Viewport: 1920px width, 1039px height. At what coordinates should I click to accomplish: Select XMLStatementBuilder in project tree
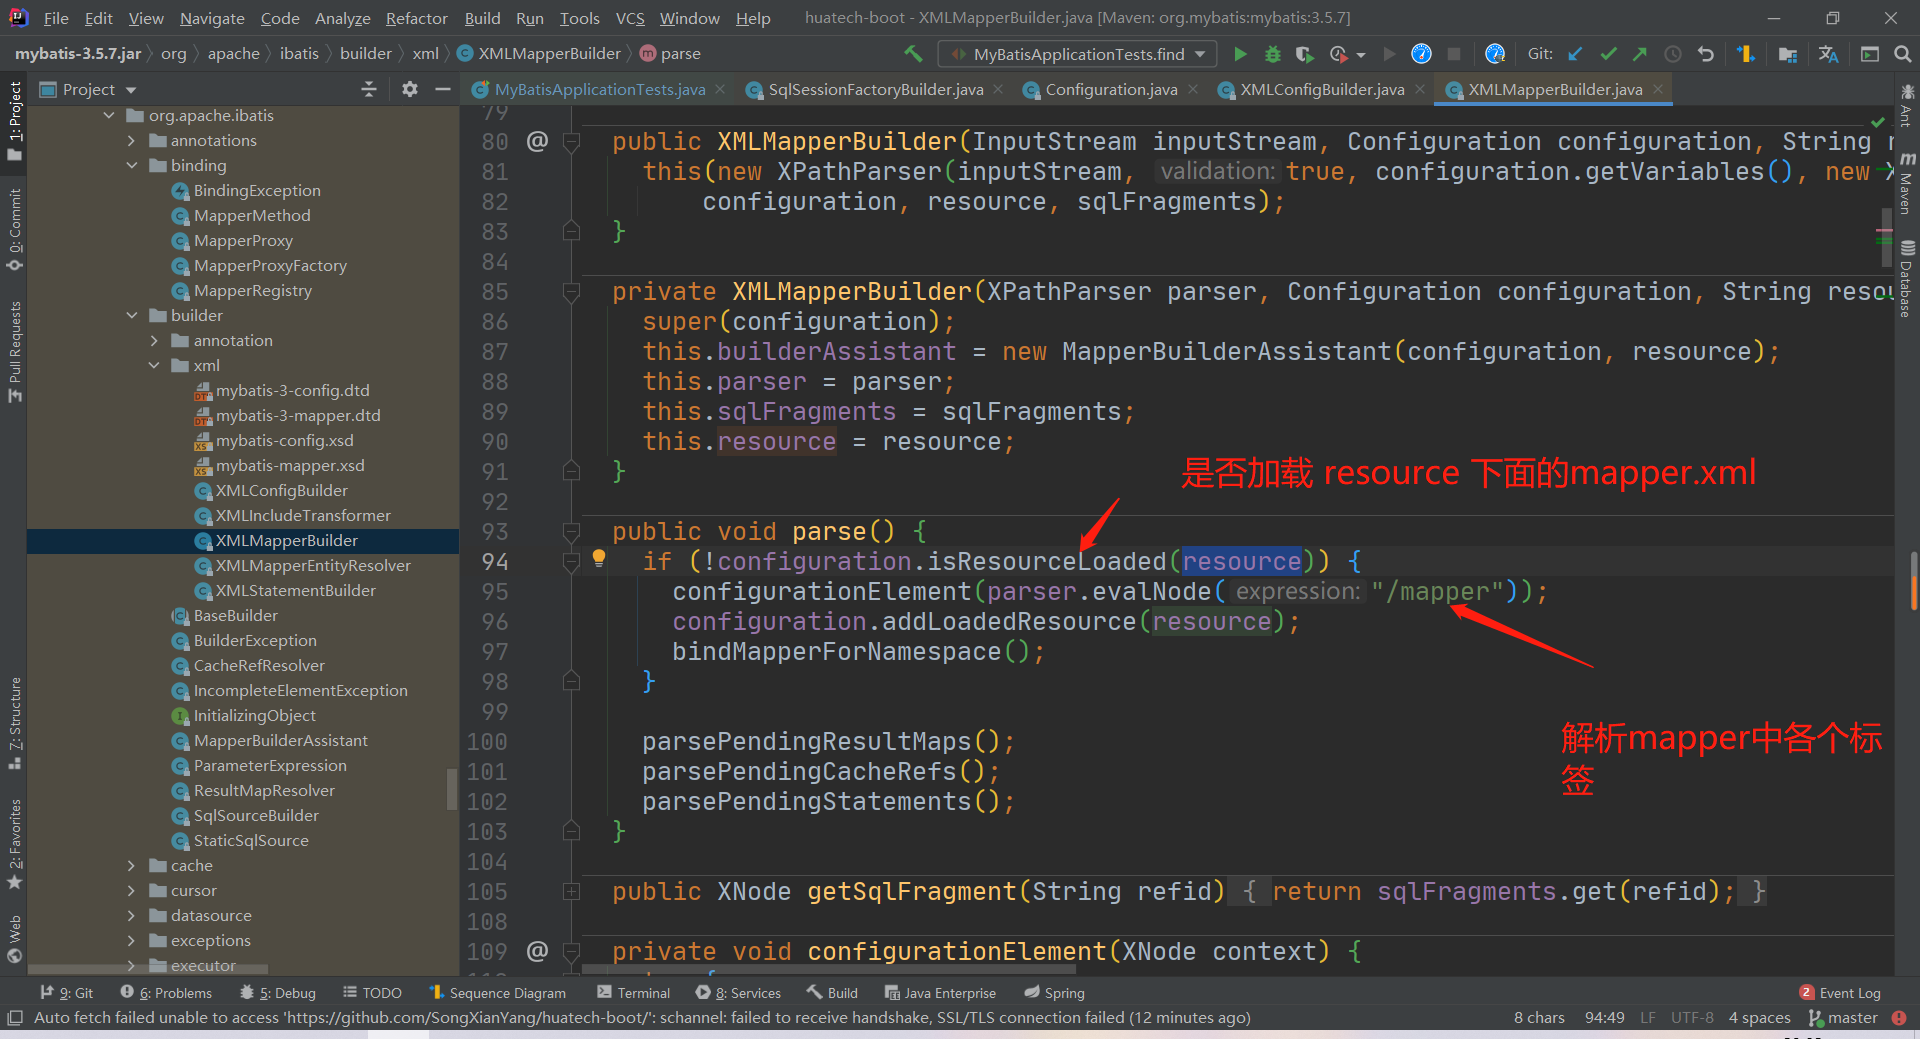pyautogui.click(x=296, y=590)
